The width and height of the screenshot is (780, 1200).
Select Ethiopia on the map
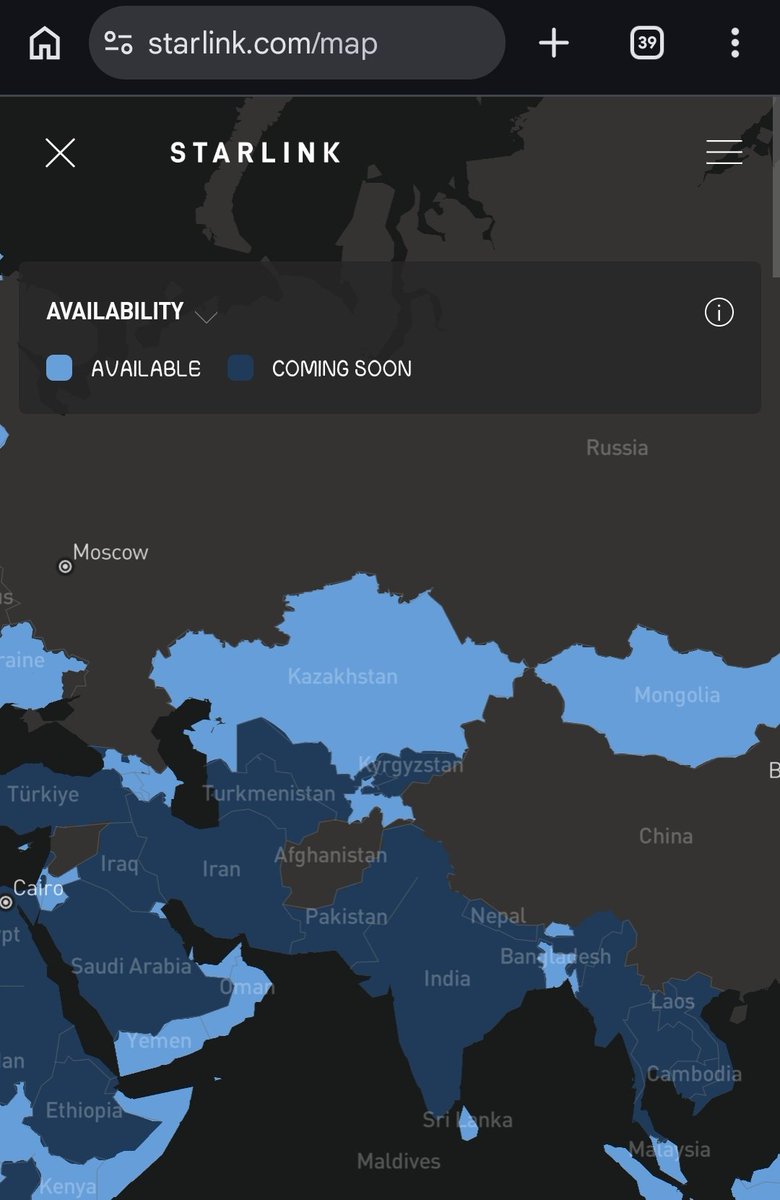pos(84,1111)
